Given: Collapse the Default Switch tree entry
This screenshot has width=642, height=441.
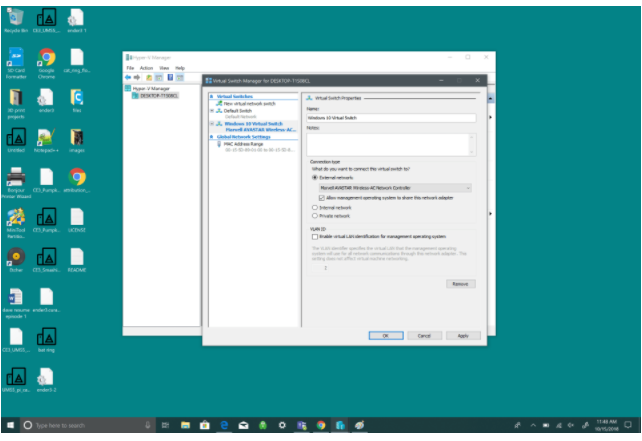Looking at the screenshot, I should coord(212,111).
